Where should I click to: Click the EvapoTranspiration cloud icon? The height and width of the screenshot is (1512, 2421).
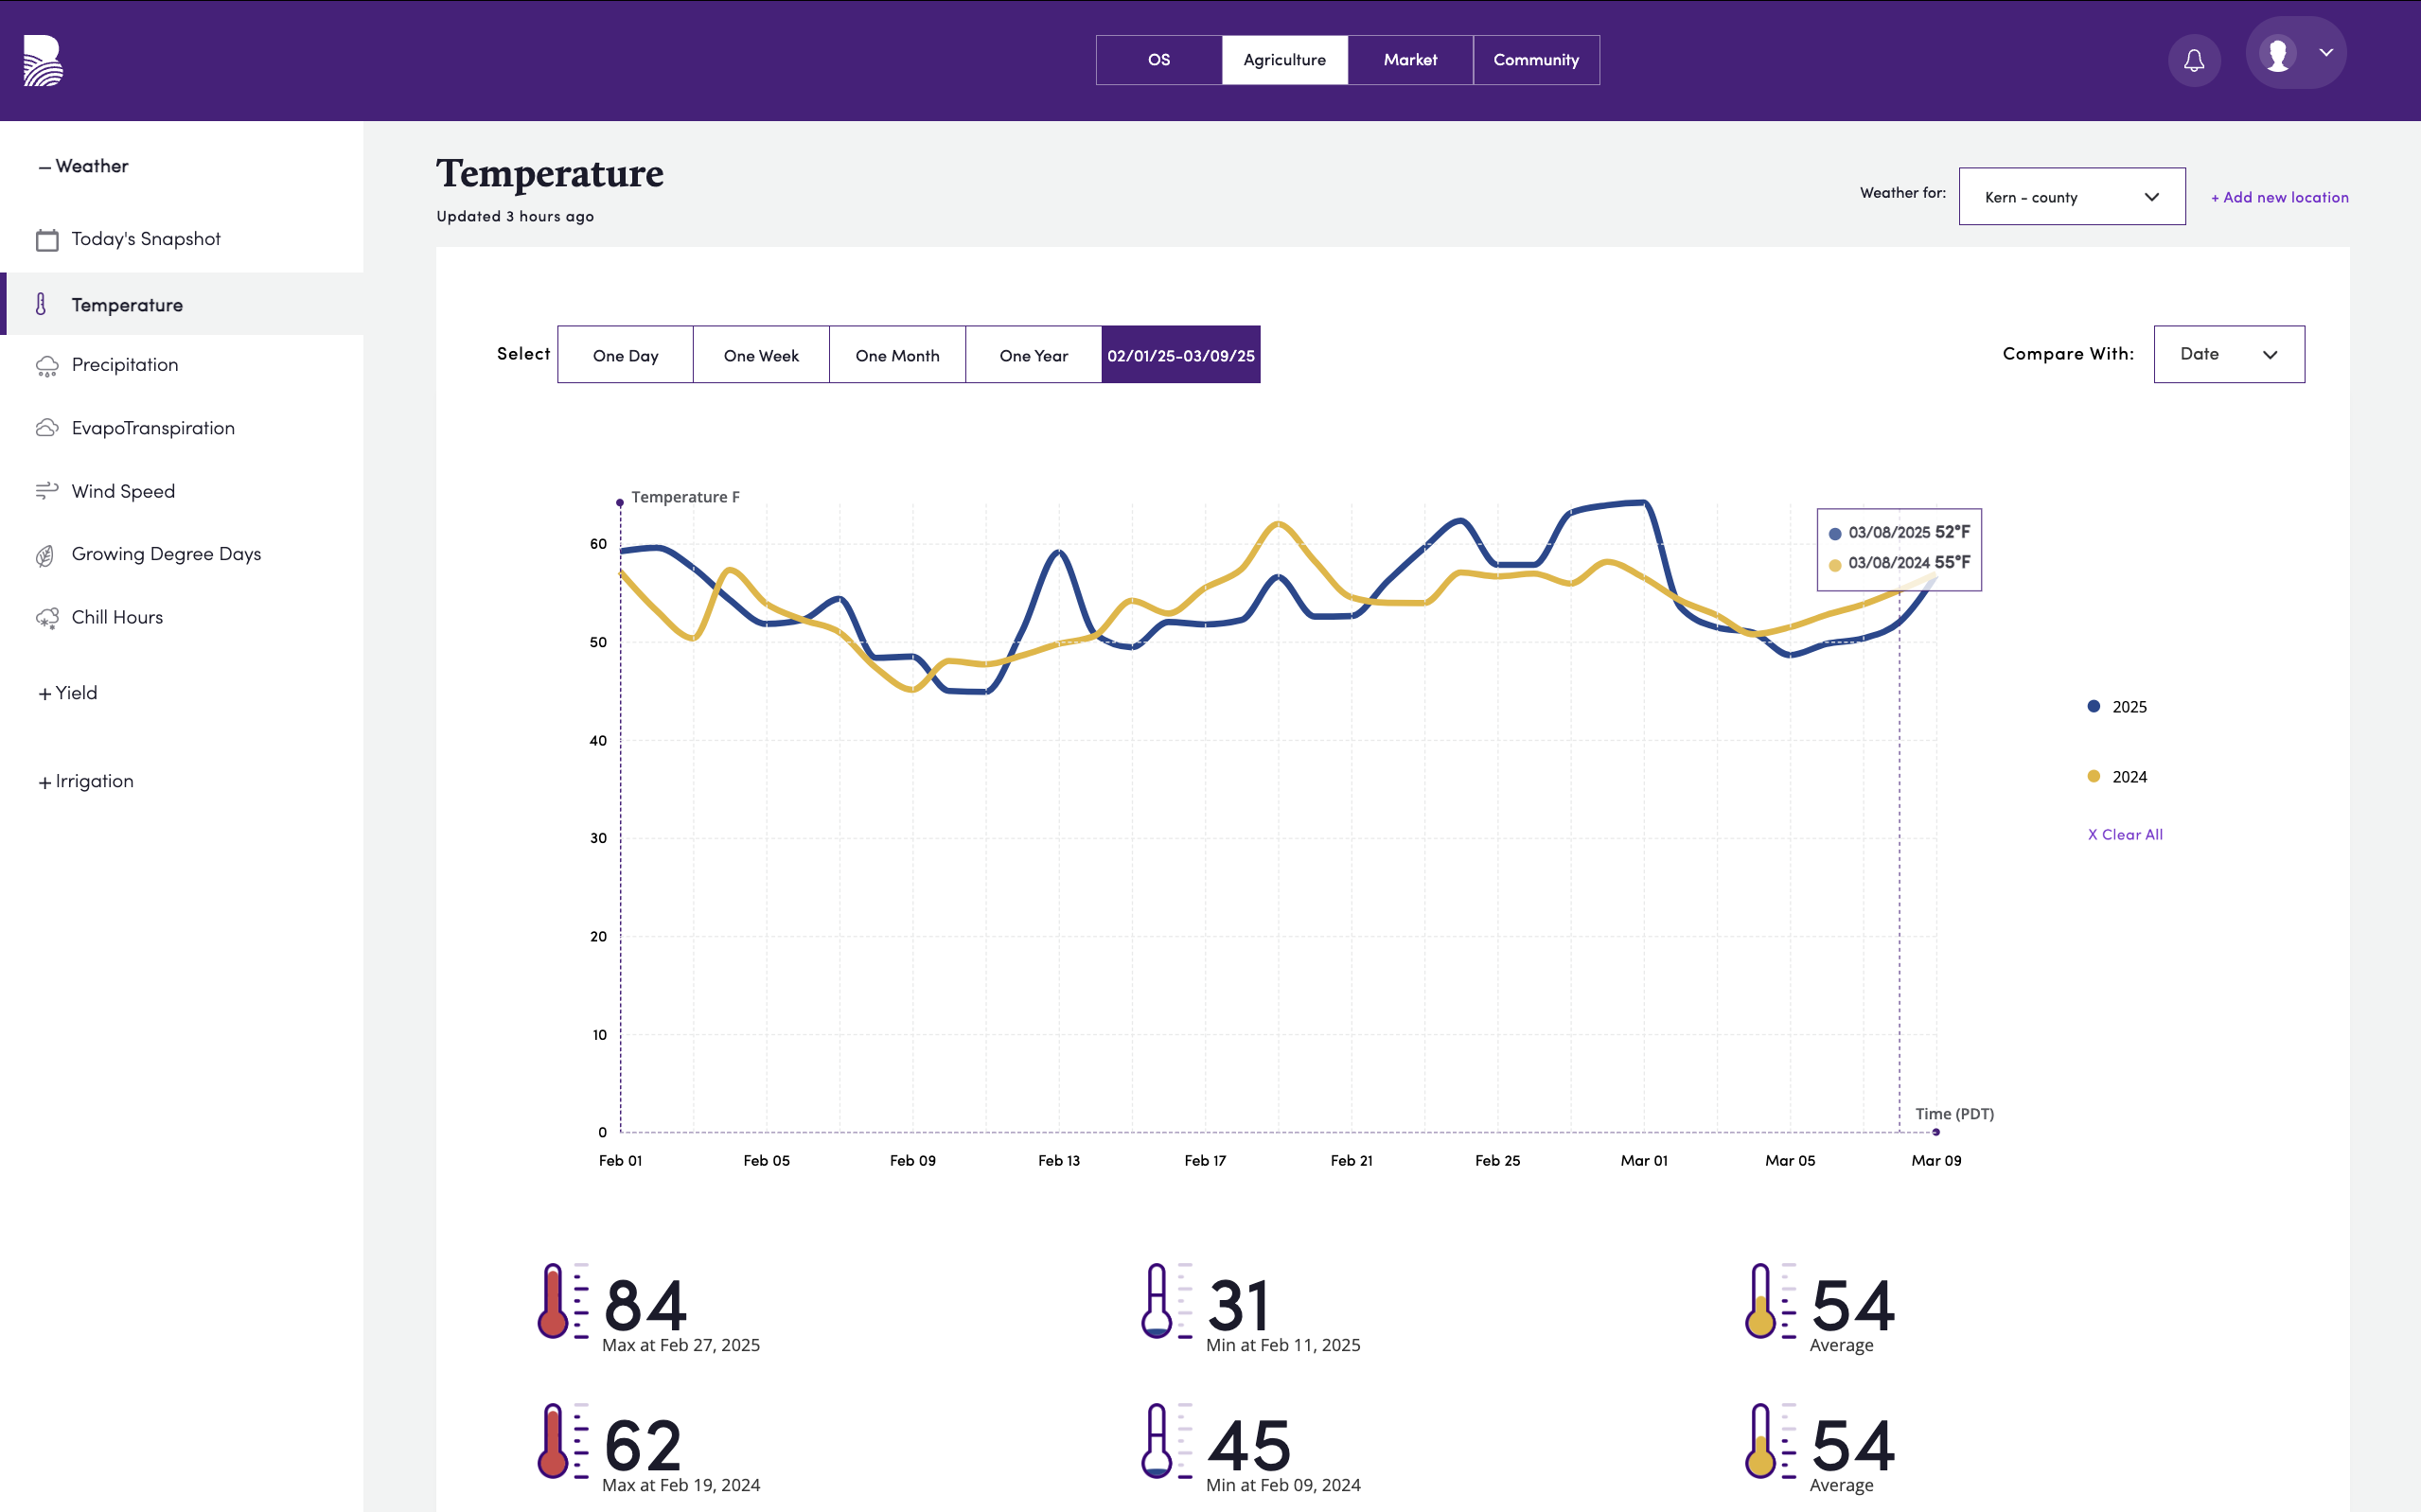(x=47, y=428)
